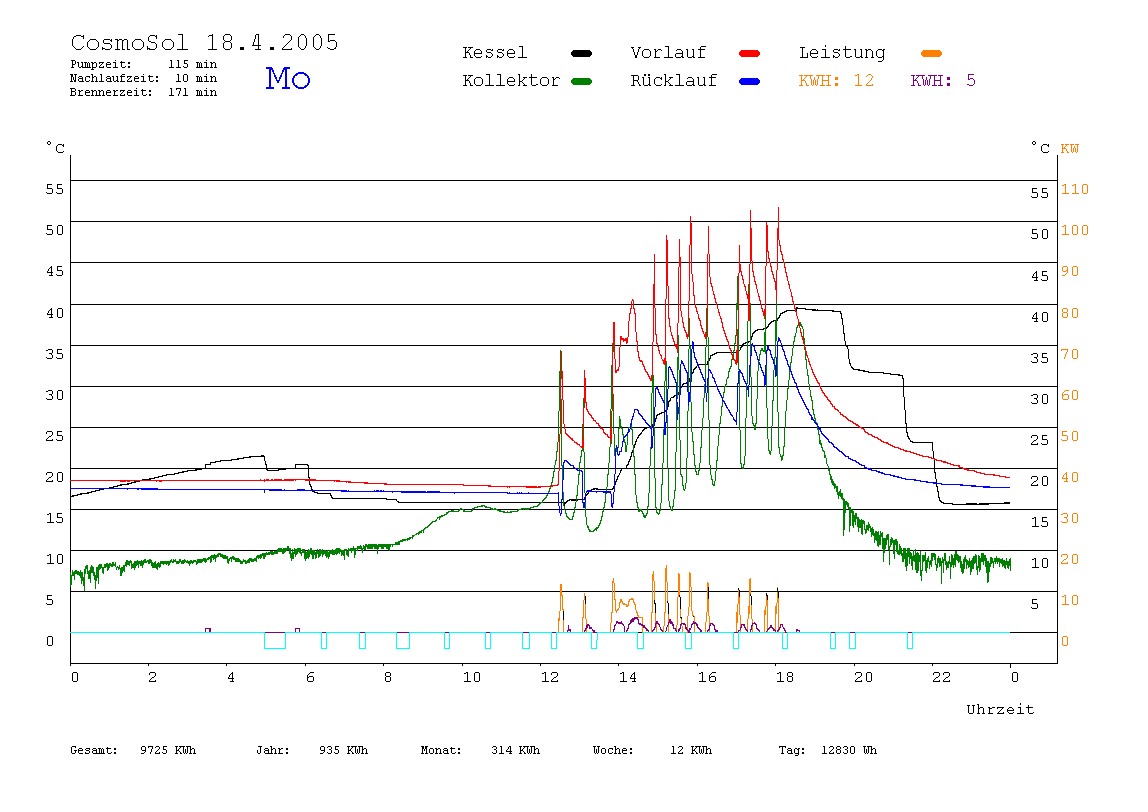This screenshot has height=812, width=1148.
Task: Click the orange "110" KW scale value
Action: pyautogui.click(x=1075, y=189)
